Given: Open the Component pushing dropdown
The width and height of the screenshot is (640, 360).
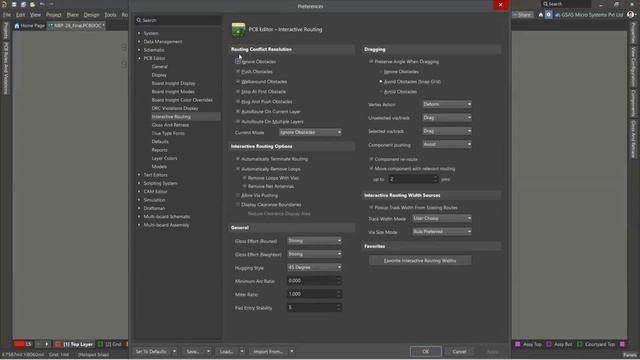Looking at the screenshot, I should pos(447,144).
